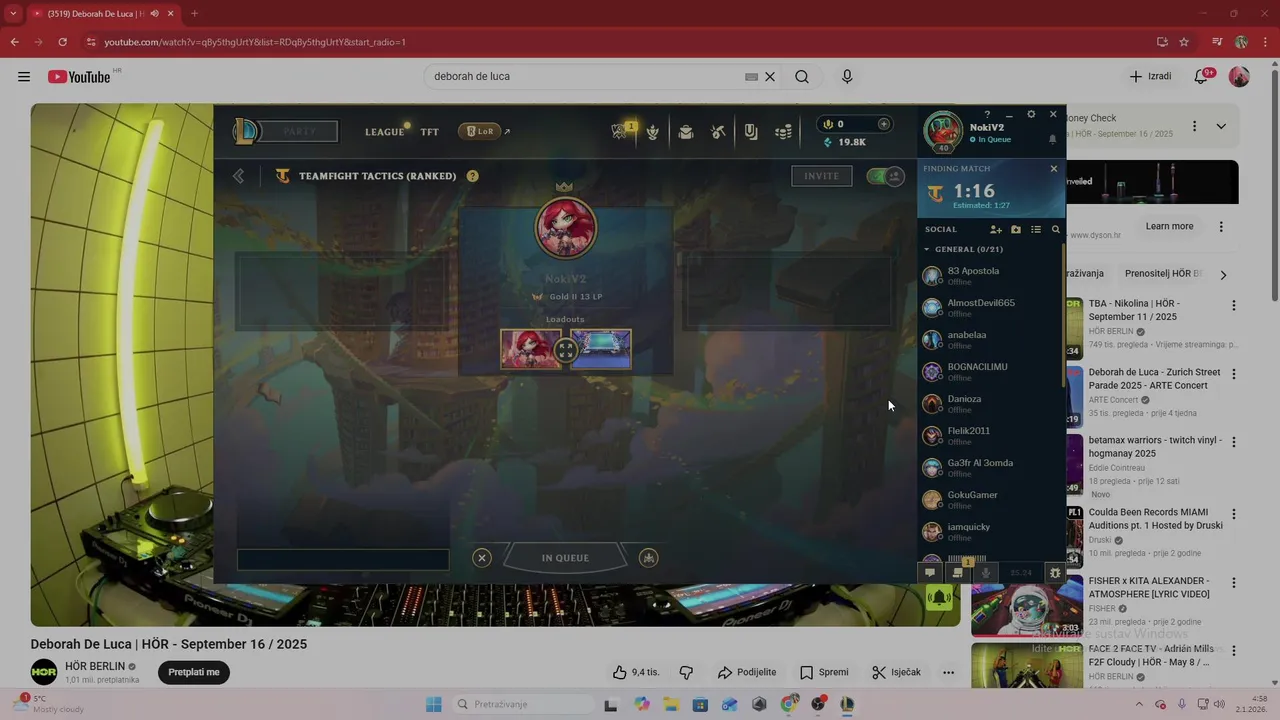Select friend GokuGamer
This screenshot has width=1280, height=720.
[x=990, y=500]
